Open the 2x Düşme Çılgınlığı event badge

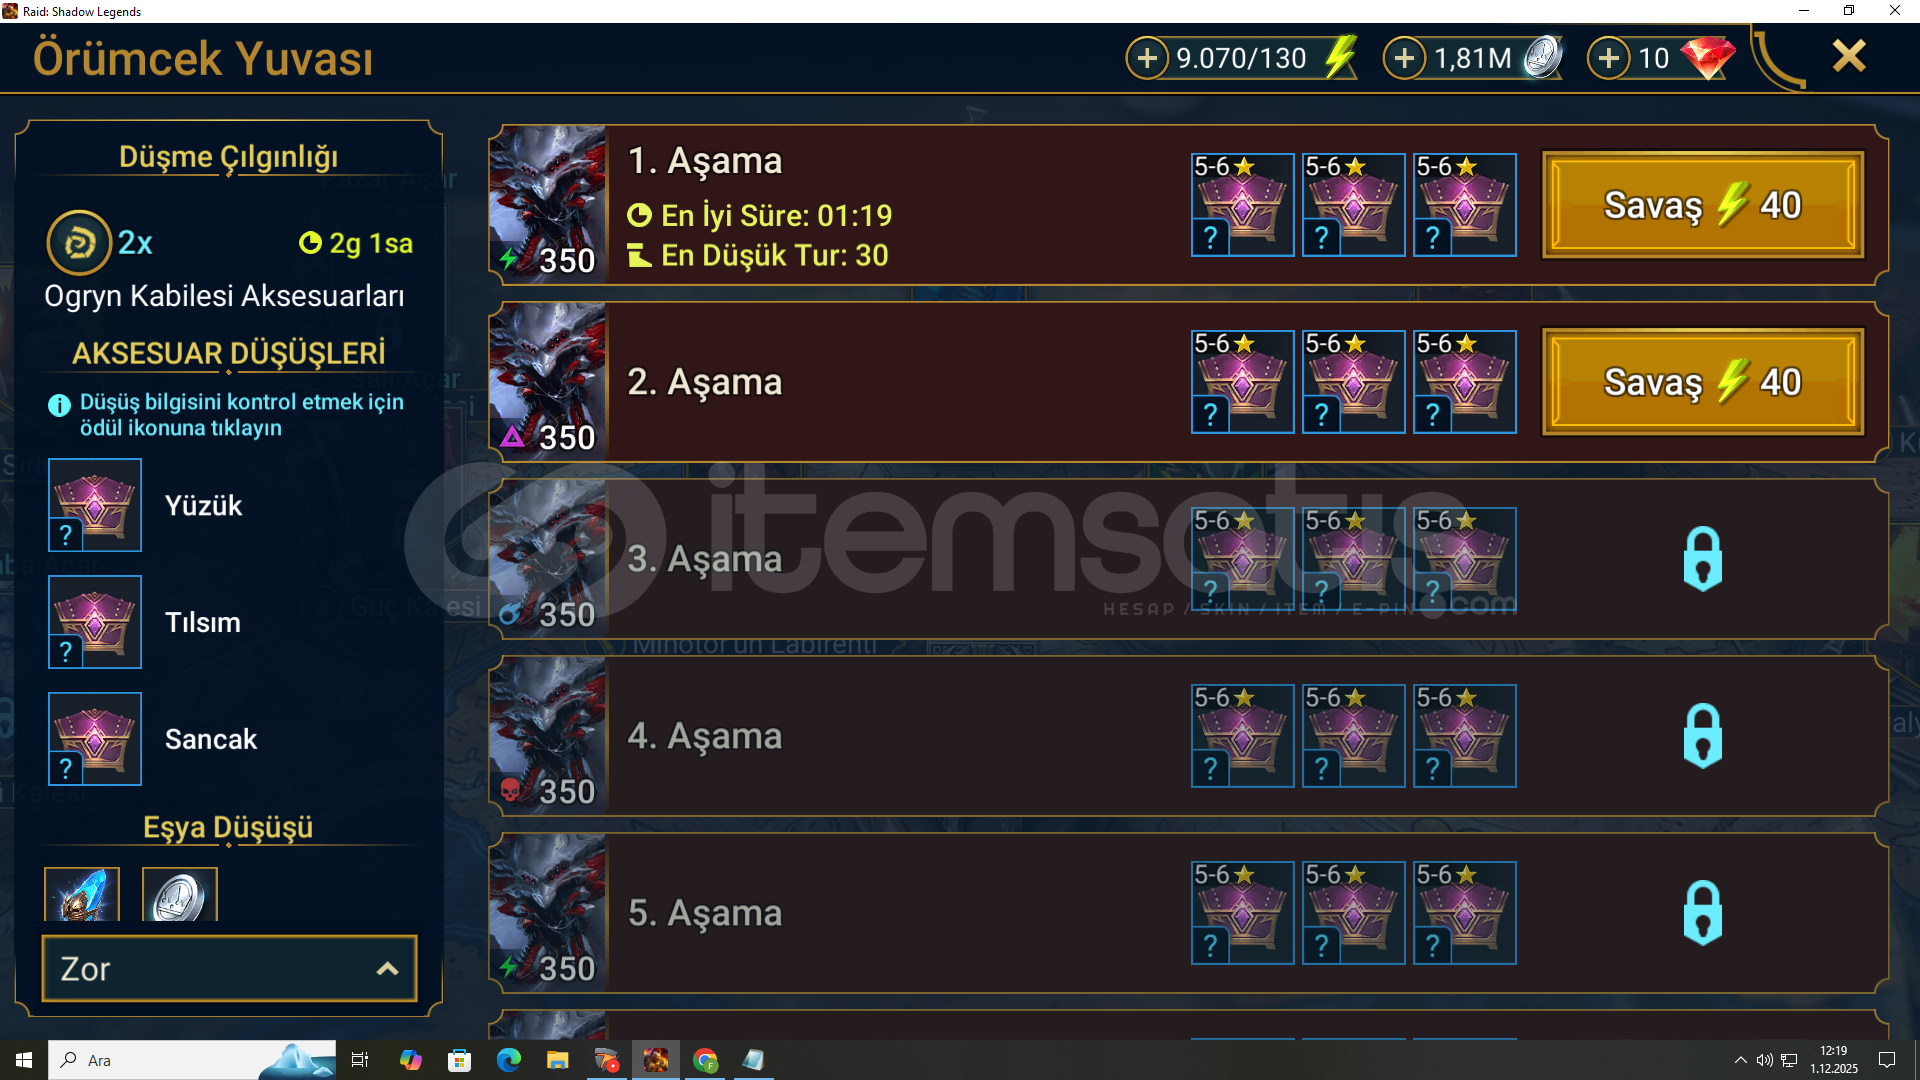79,242
